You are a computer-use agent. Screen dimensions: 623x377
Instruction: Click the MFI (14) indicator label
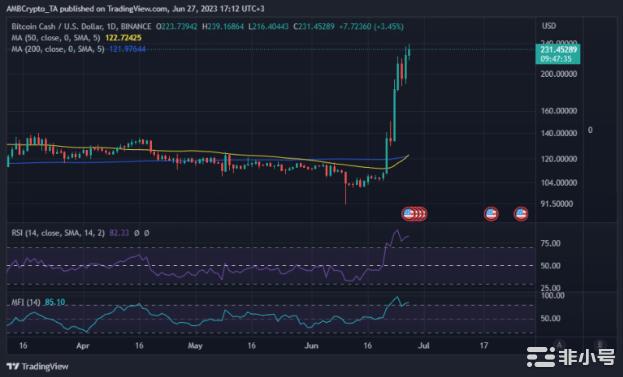click(x=25, y=302)
